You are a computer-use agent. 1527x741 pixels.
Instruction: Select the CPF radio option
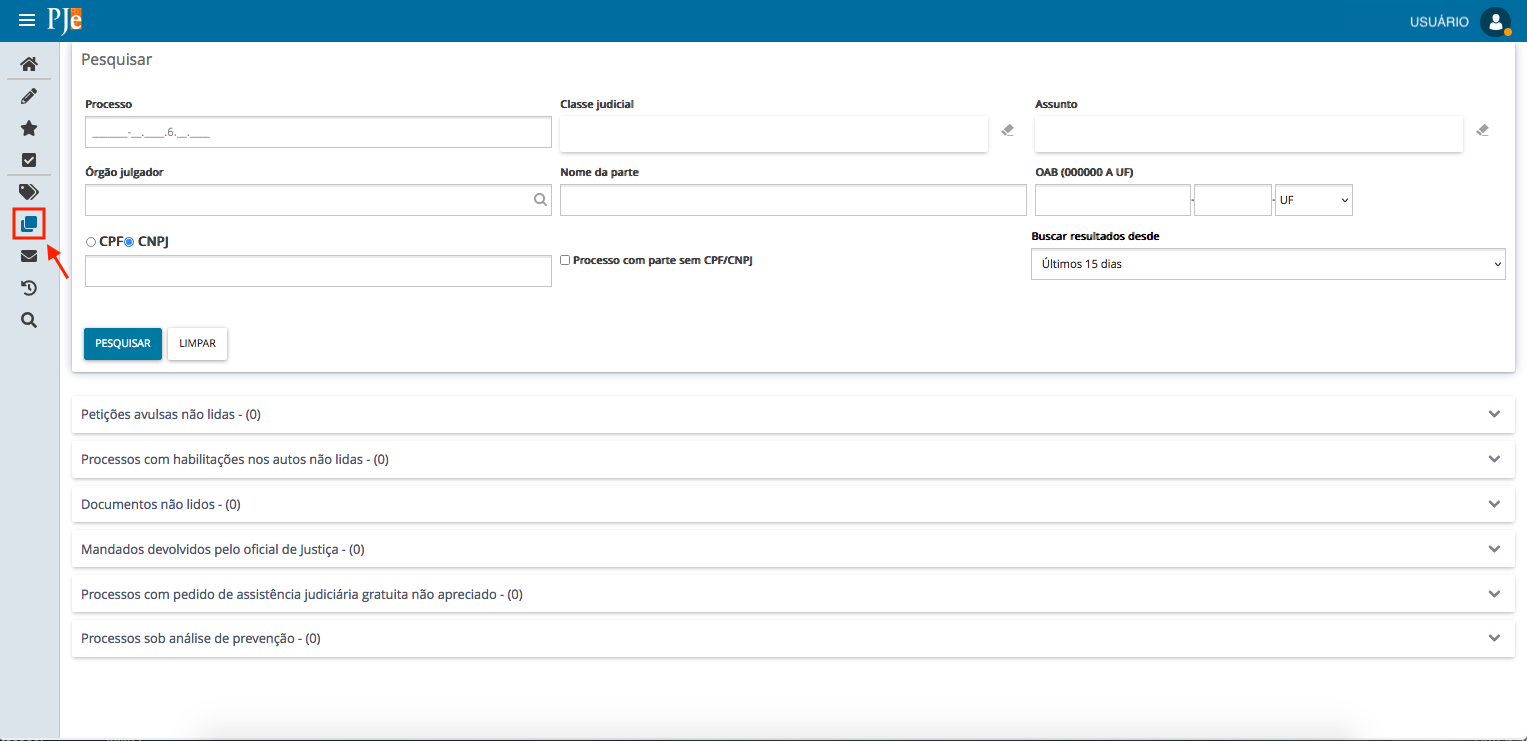point(91,242)
